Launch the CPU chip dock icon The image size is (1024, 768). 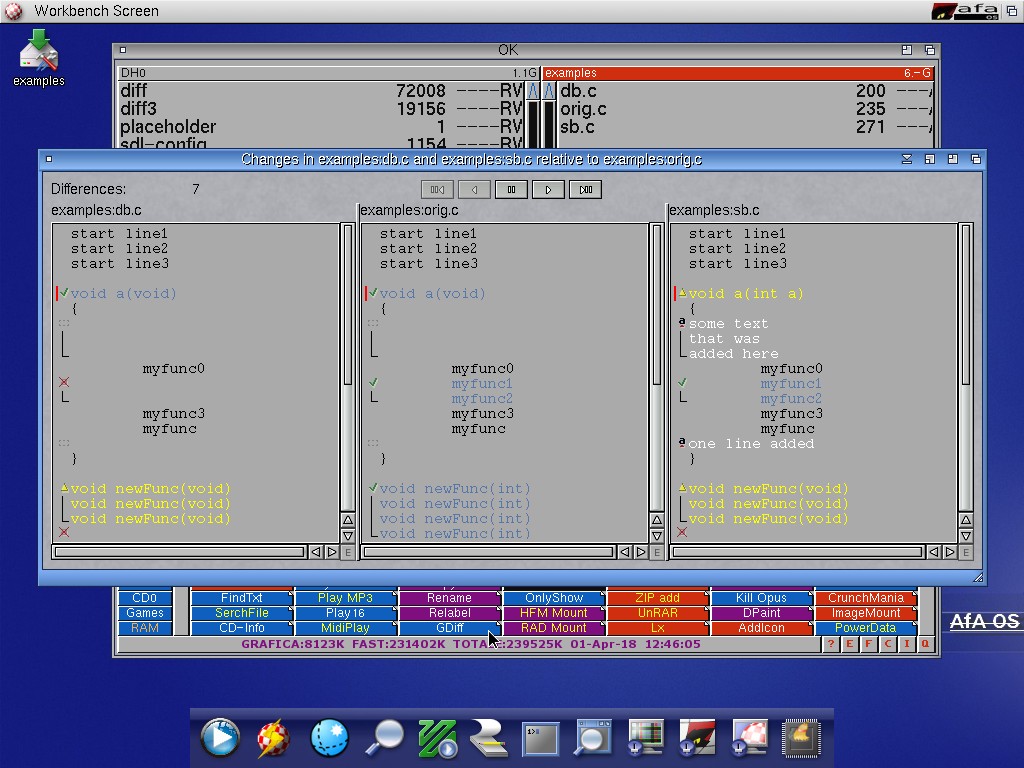point(800,738)
